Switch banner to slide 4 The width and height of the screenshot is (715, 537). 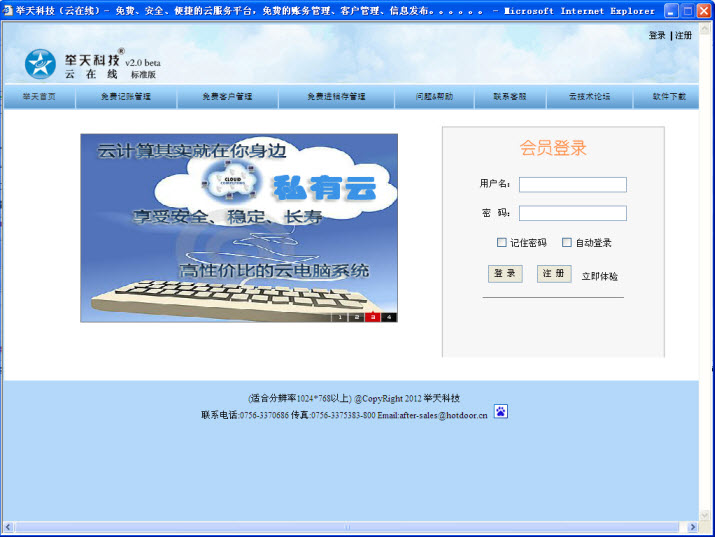tap(389, 317)
